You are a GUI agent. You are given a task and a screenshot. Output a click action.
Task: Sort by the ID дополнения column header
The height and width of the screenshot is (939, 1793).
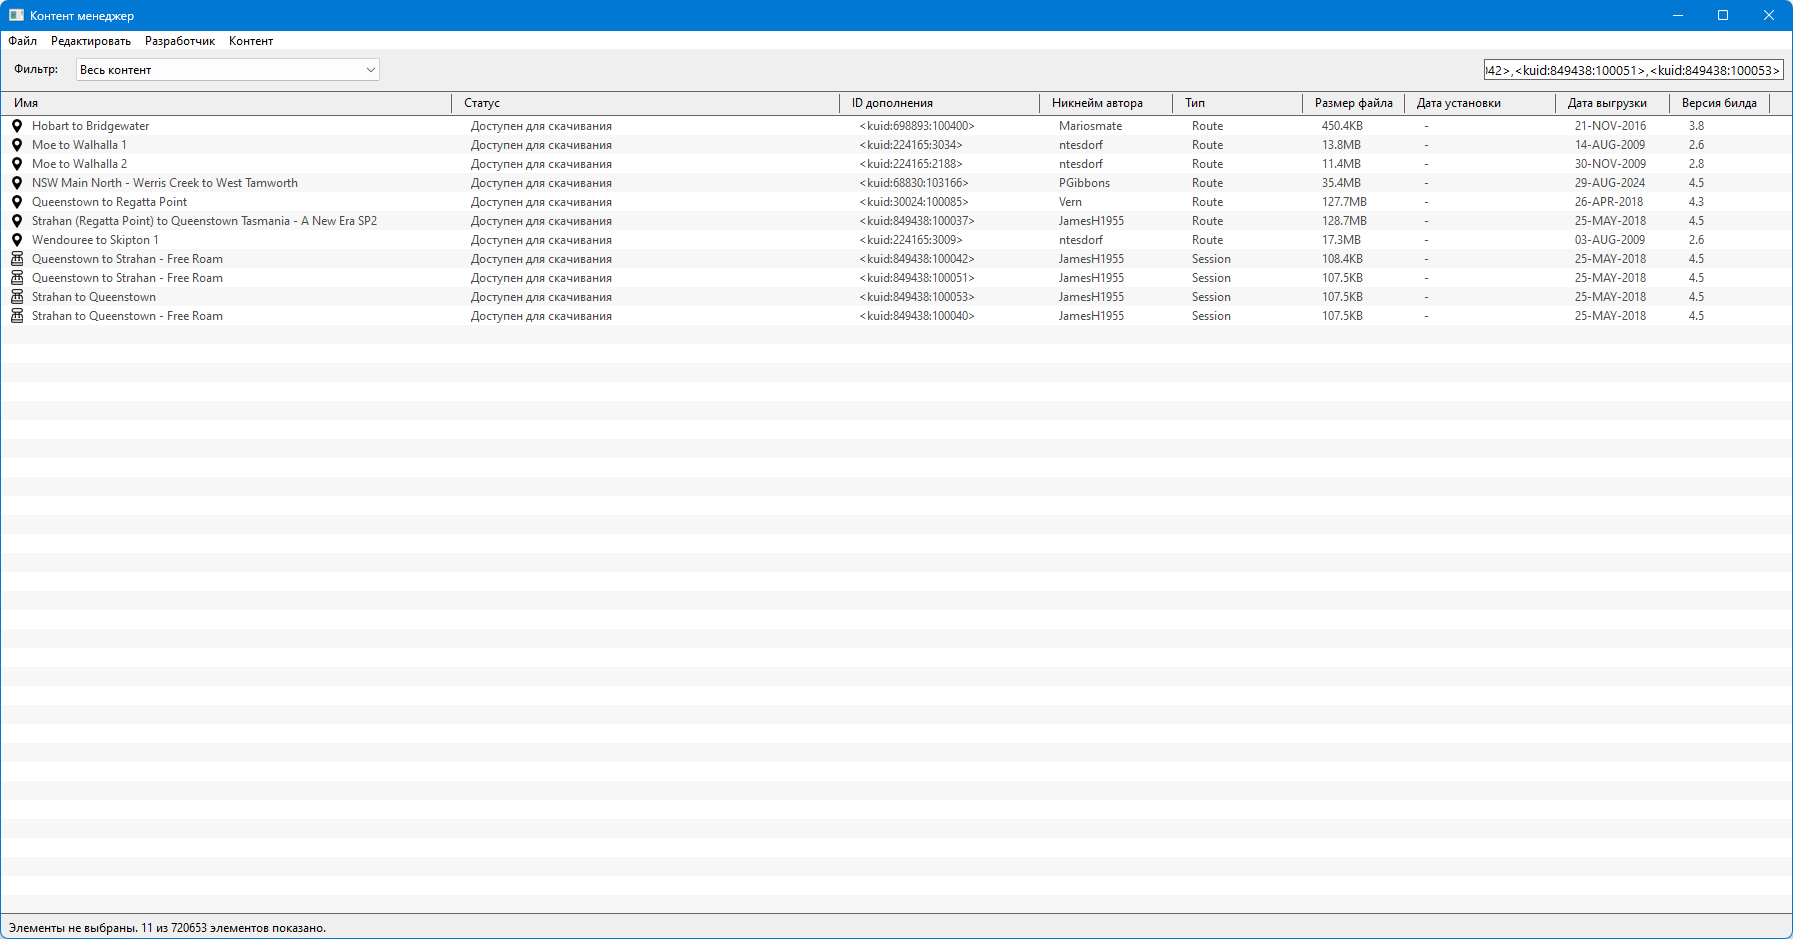pyautogui.click(x=940, y=103)
